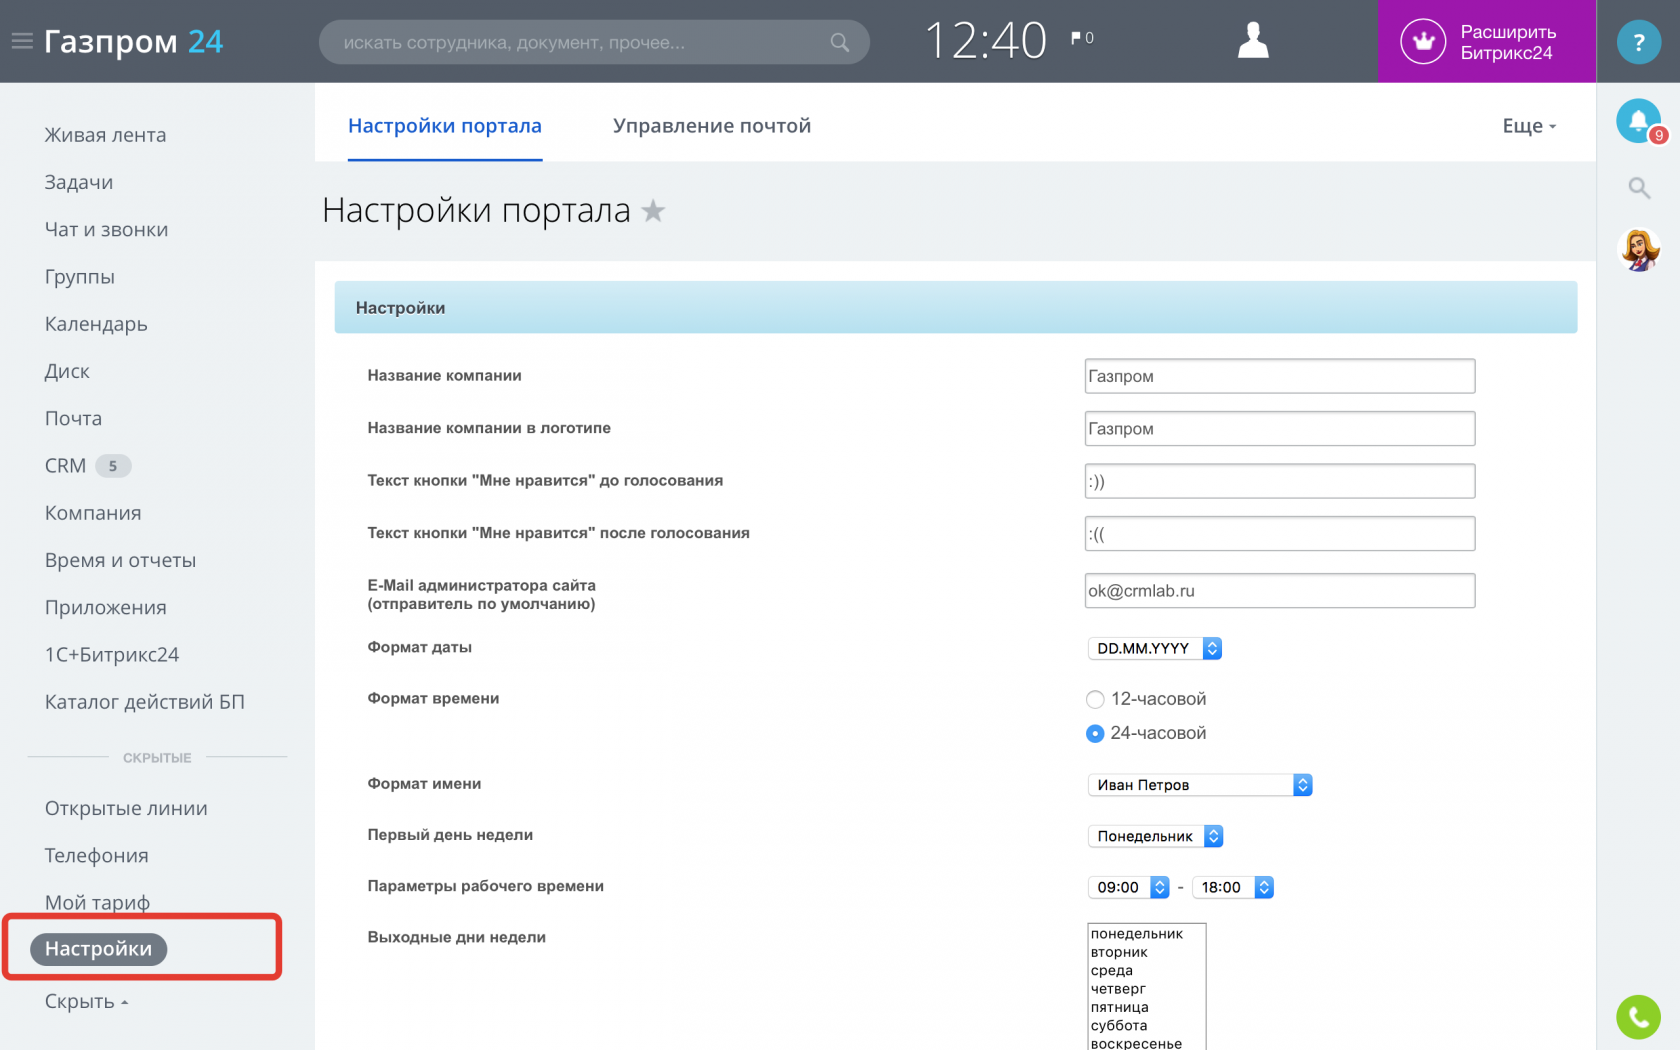
Task: Open Чат и звонки in sidebar
Action: tap(106, 230)
